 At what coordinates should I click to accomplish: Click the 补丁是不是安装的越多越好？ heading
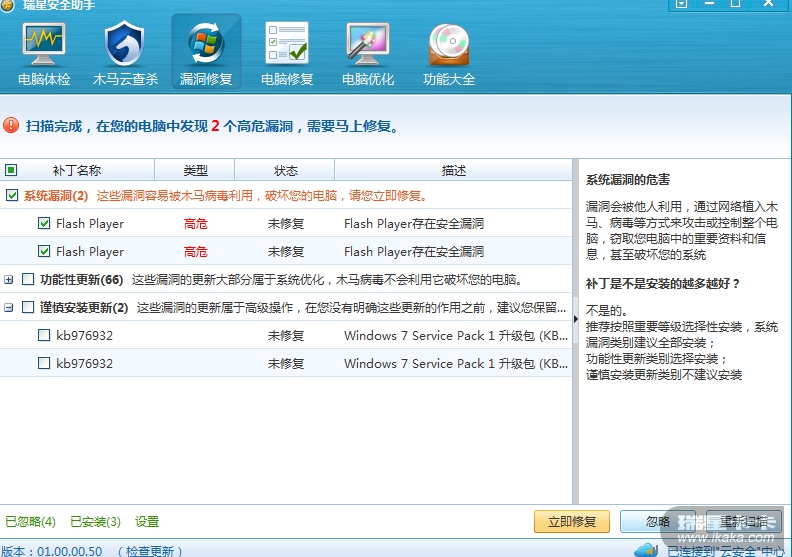[x=663, y=283]
